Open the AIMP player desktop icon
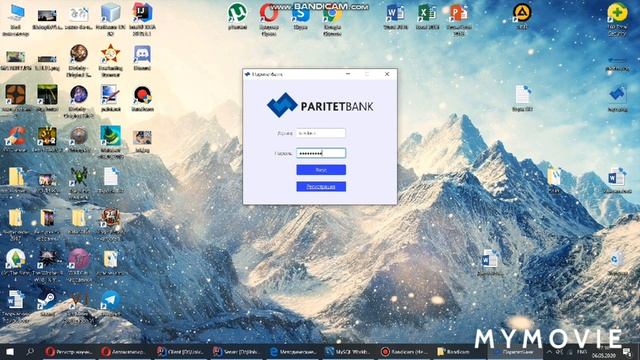Image resolution: width=640 pixels, height=360 pixels. 522,16
